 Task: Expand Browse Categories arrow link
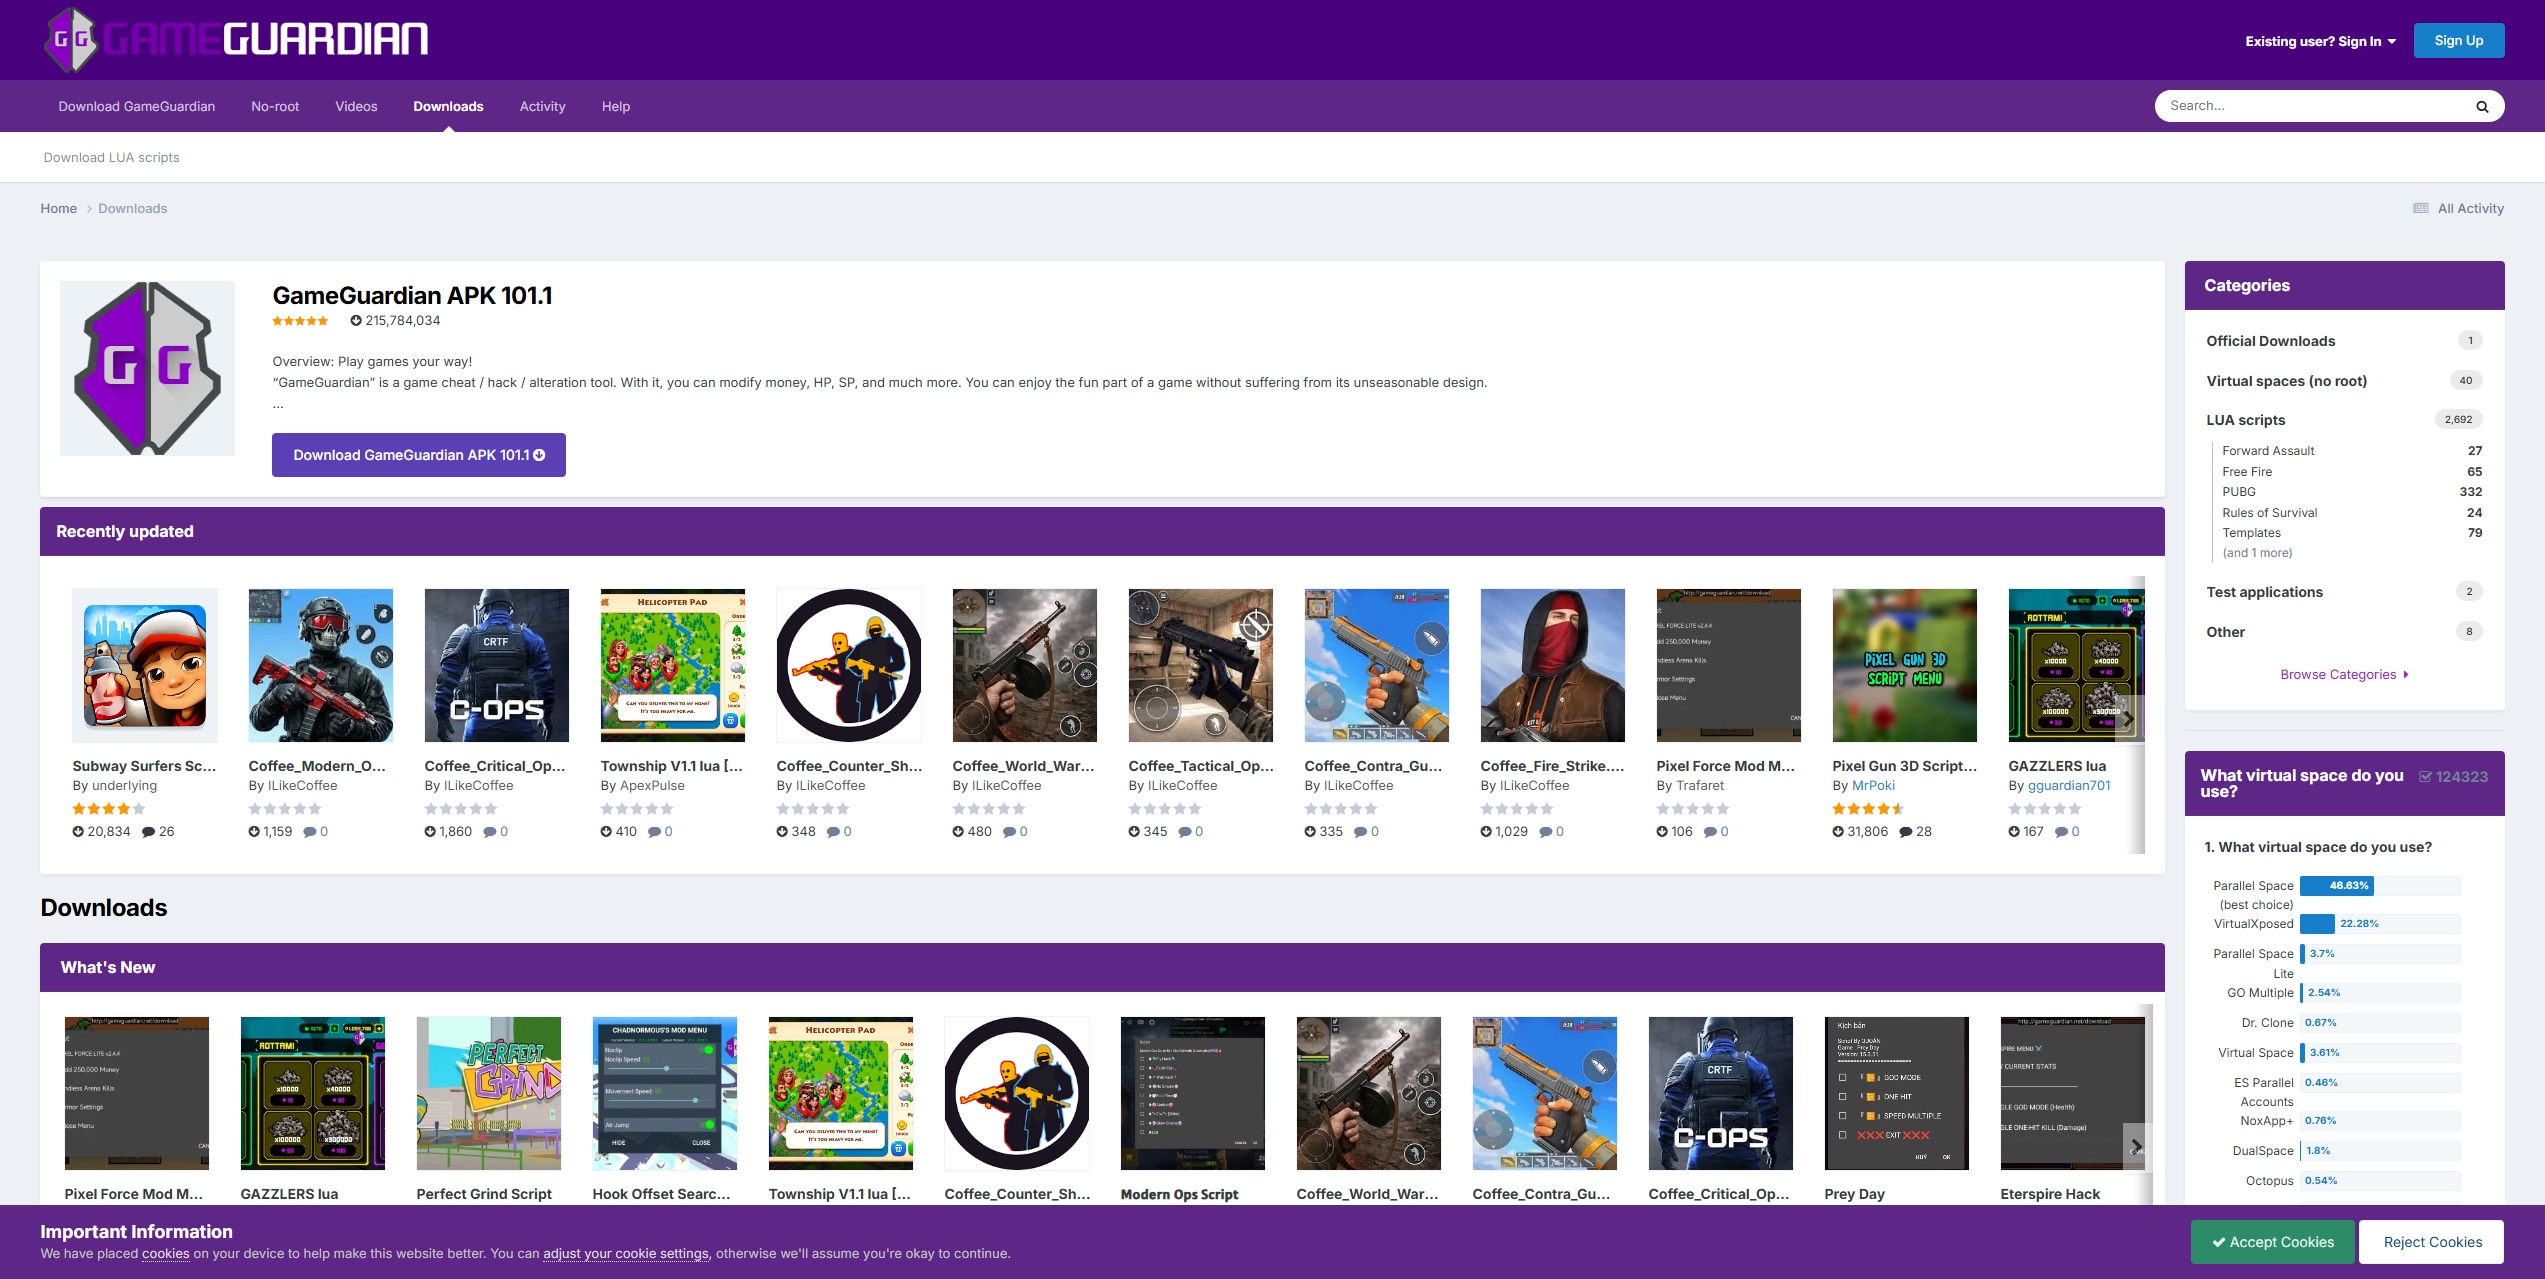2344,675
